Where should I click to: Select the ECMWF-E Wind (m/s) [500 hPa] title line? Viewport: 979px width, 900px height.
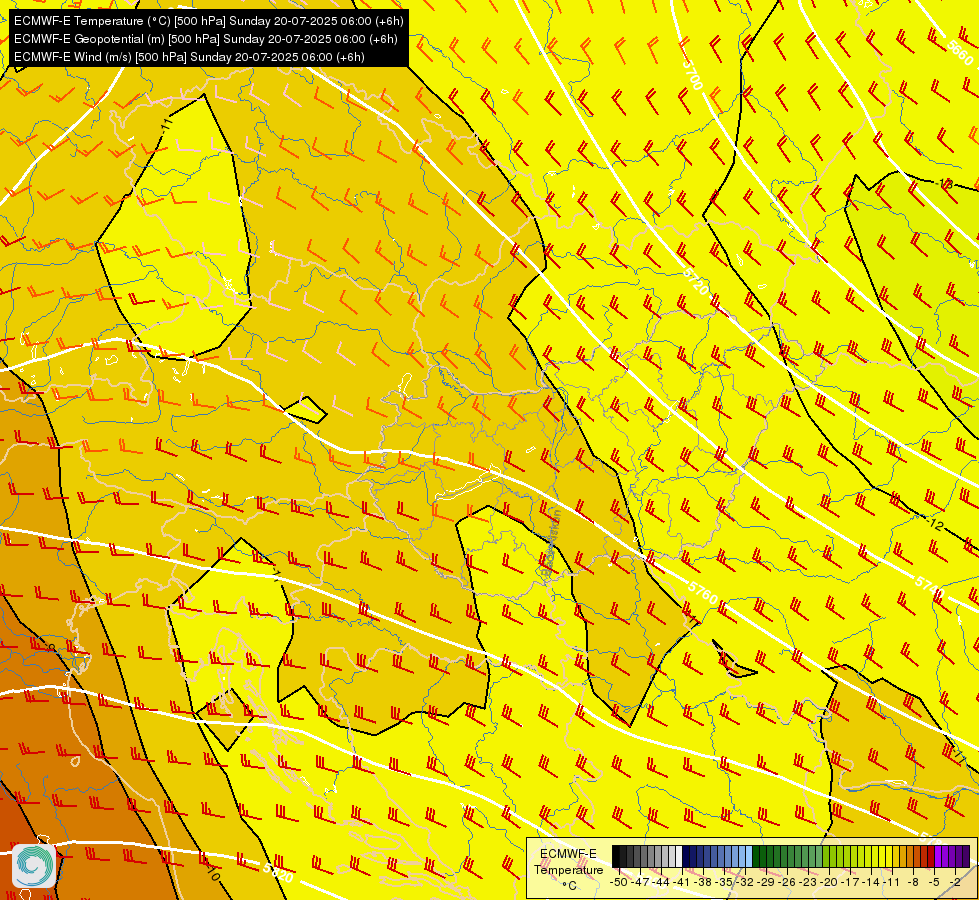(189, 57)
